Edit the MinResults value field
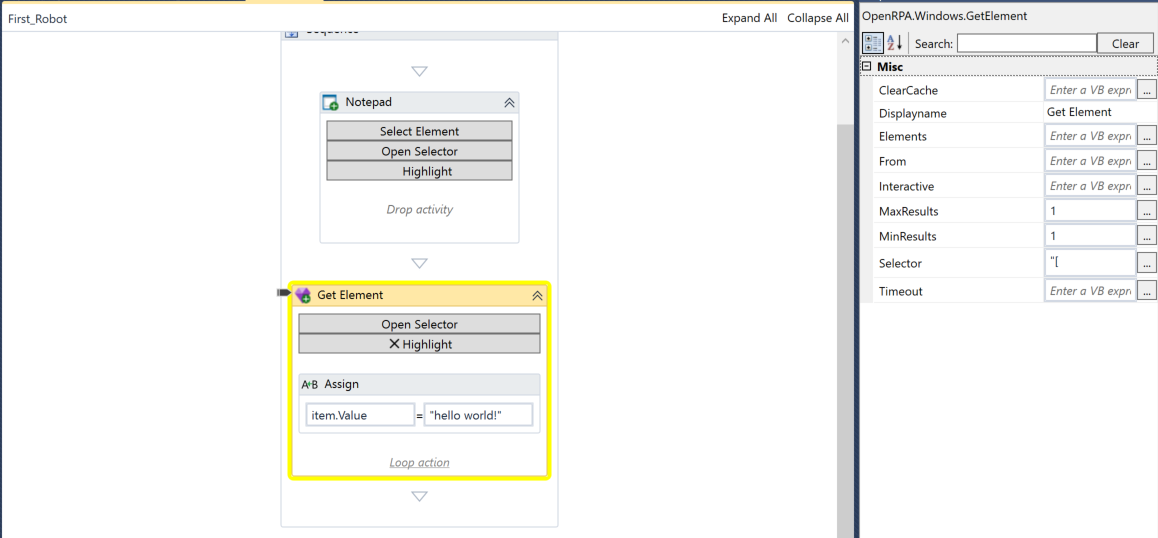Image resolution: width=1158 pixels, height=538 pixels. pos(1090,236)
